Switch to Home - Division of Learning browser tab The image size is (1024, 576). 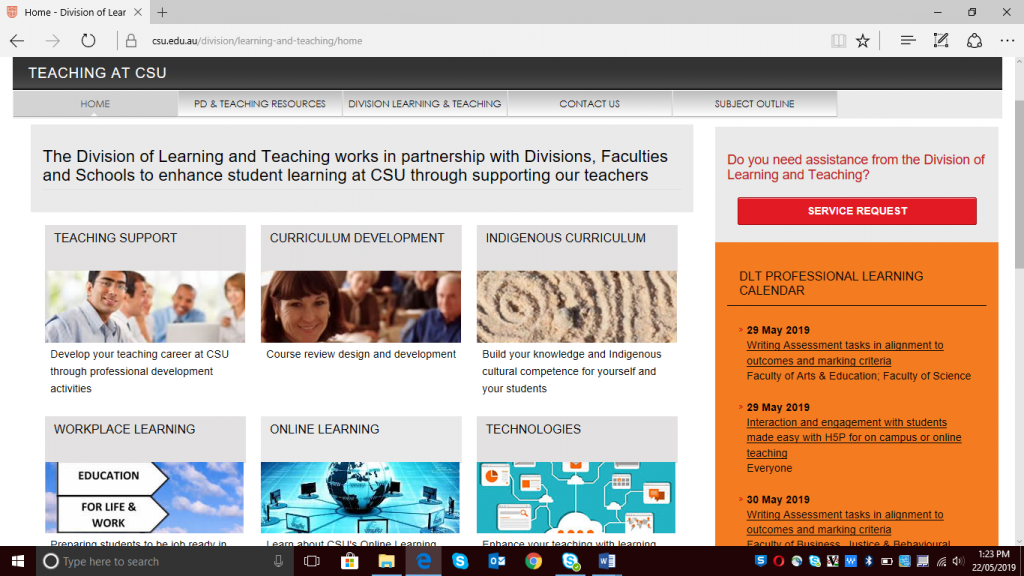[74, 12]
